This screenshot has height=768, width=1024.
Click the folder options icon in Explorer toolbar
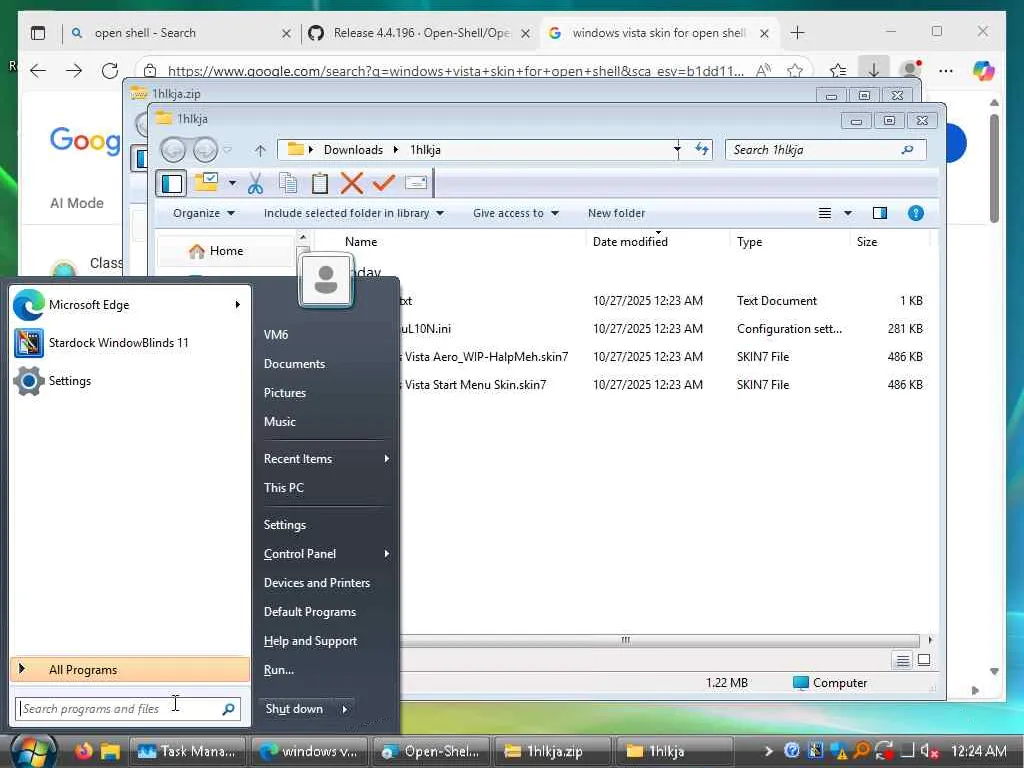[x=207, y=182]
